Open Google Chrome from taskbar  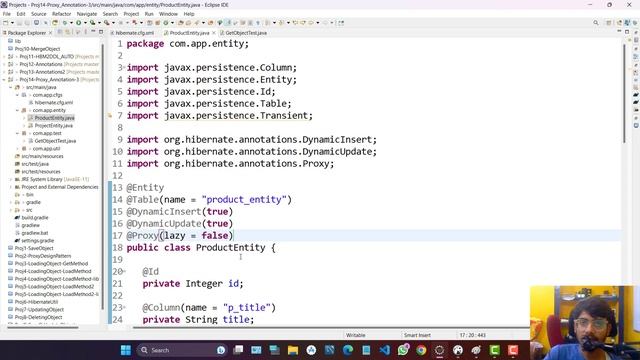tap(421, 350)
